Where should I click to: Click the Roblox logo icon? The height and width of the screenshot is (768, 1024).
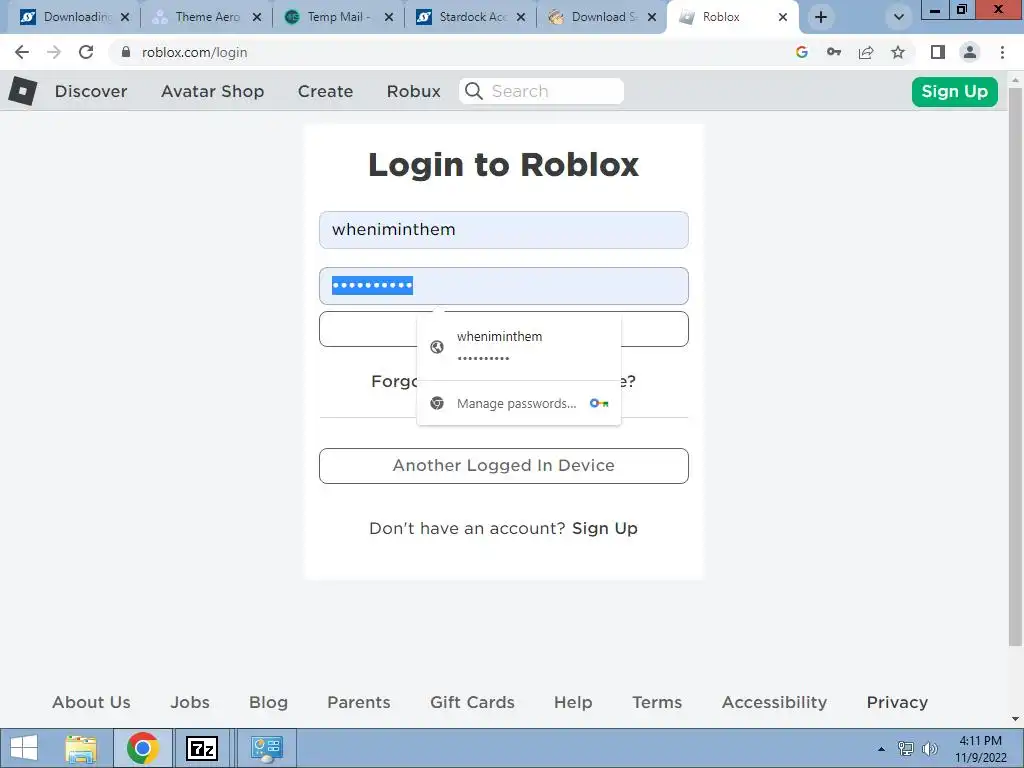pyautogui.click(x=23, y=91)
